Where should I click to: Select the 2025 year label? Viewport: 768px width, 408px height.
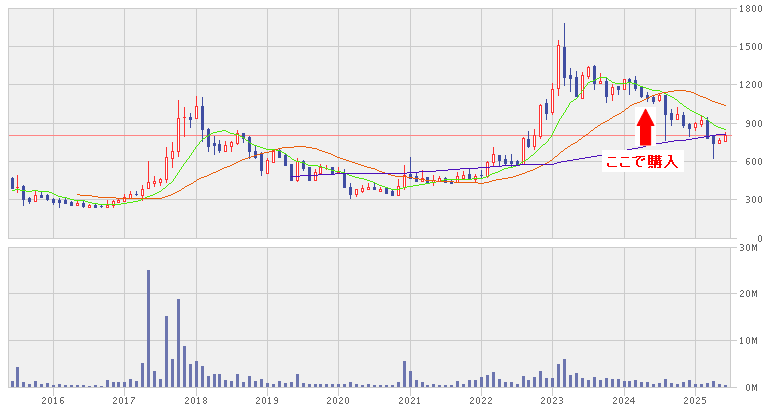point(695,400)
